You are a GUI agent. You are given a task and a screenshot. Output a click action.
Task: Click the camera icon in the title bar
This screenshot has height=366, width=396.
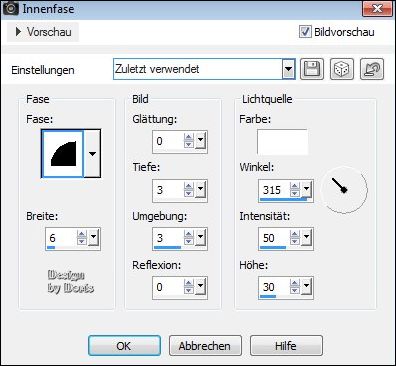[11, 8]
